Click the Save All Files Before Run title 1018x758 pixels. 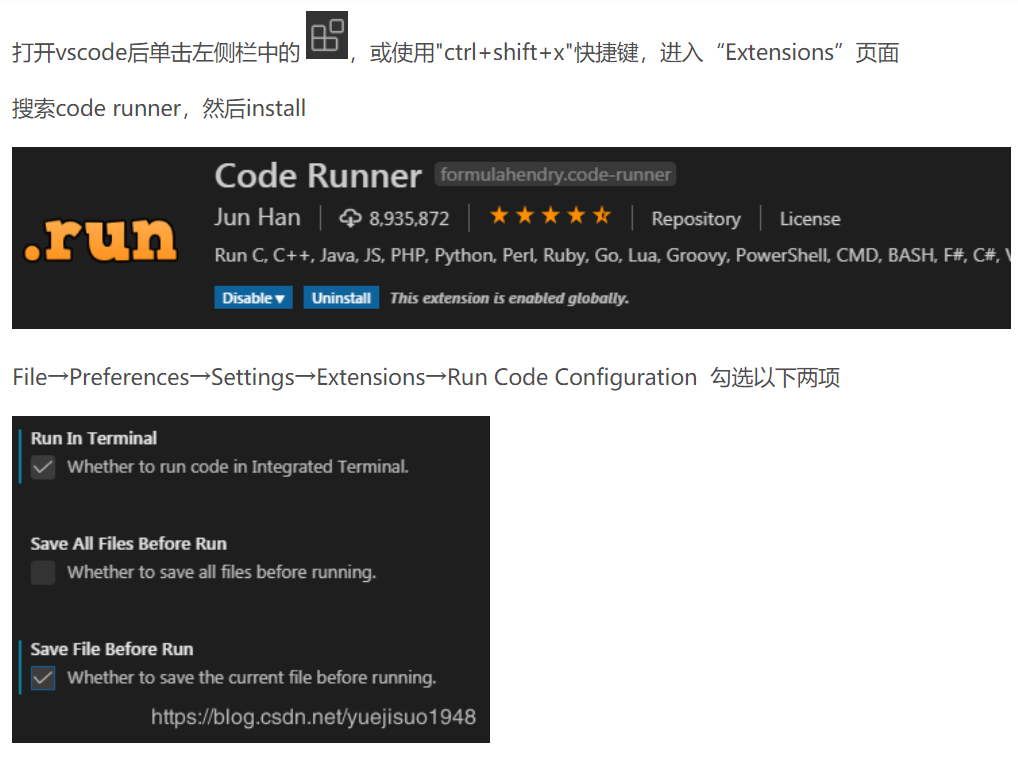tap(129, 544)
